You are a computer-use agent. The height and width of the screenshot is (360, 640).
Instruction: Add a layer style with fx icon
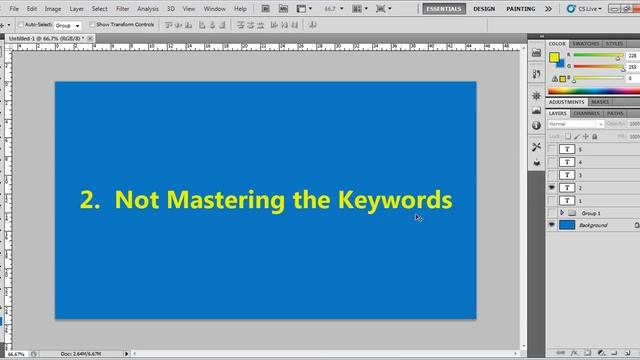point(574,353)
